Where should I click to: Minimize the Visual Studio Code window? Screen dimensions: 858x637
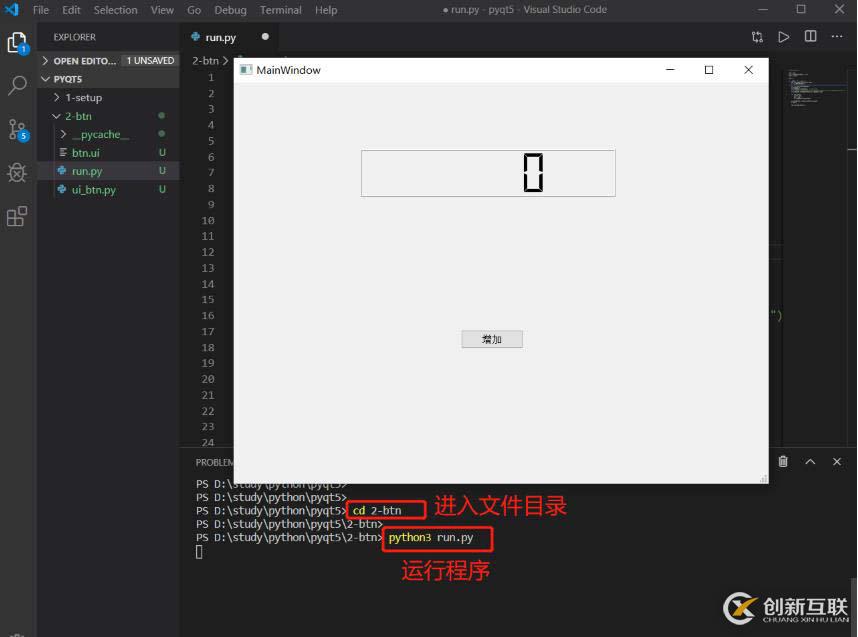[763, 9]
